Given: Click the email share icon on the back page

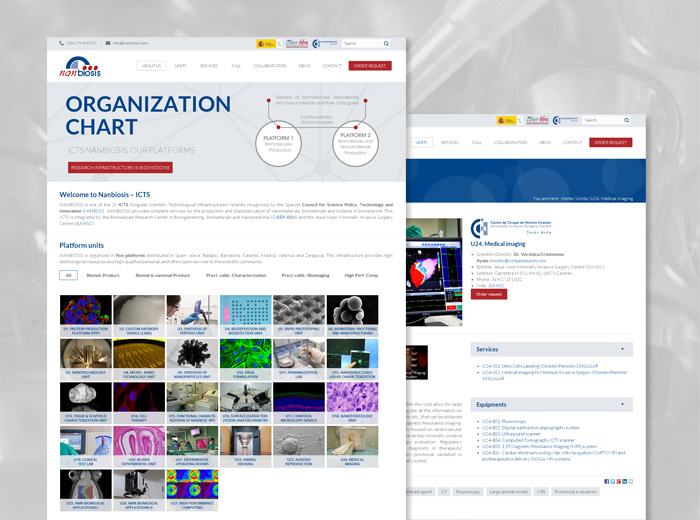Looking at the screenshot, I should [x=630, y=481].
